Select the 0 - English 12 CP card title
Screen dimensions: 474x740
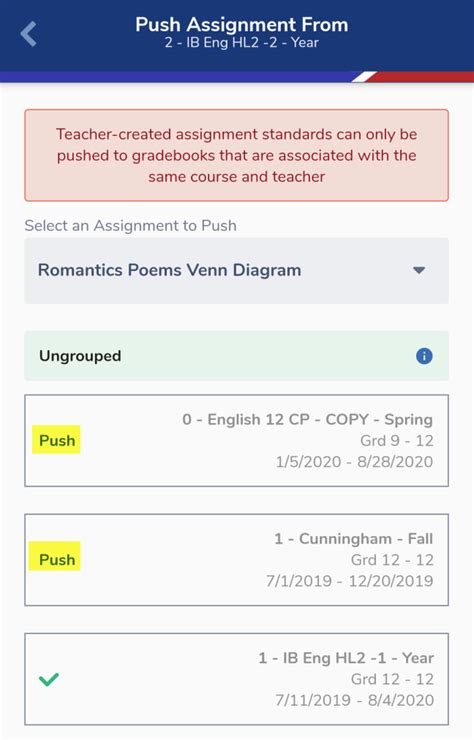[307, 419]
